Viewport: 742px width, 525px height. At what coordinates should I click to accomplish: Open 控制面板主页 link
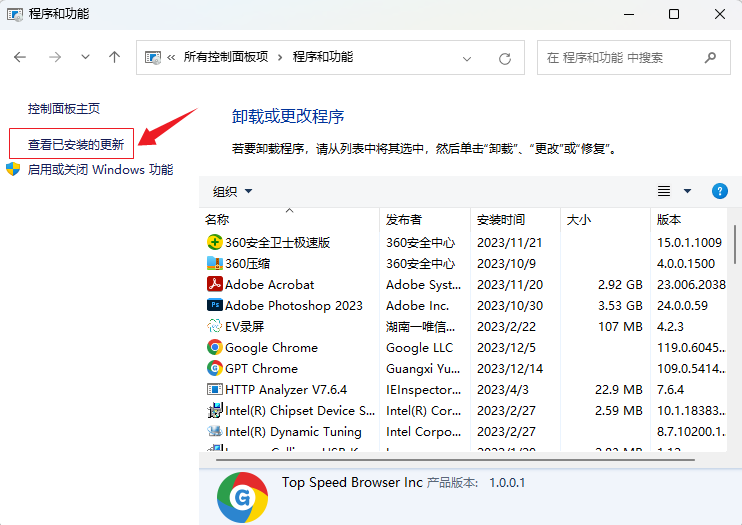(64, 109)
